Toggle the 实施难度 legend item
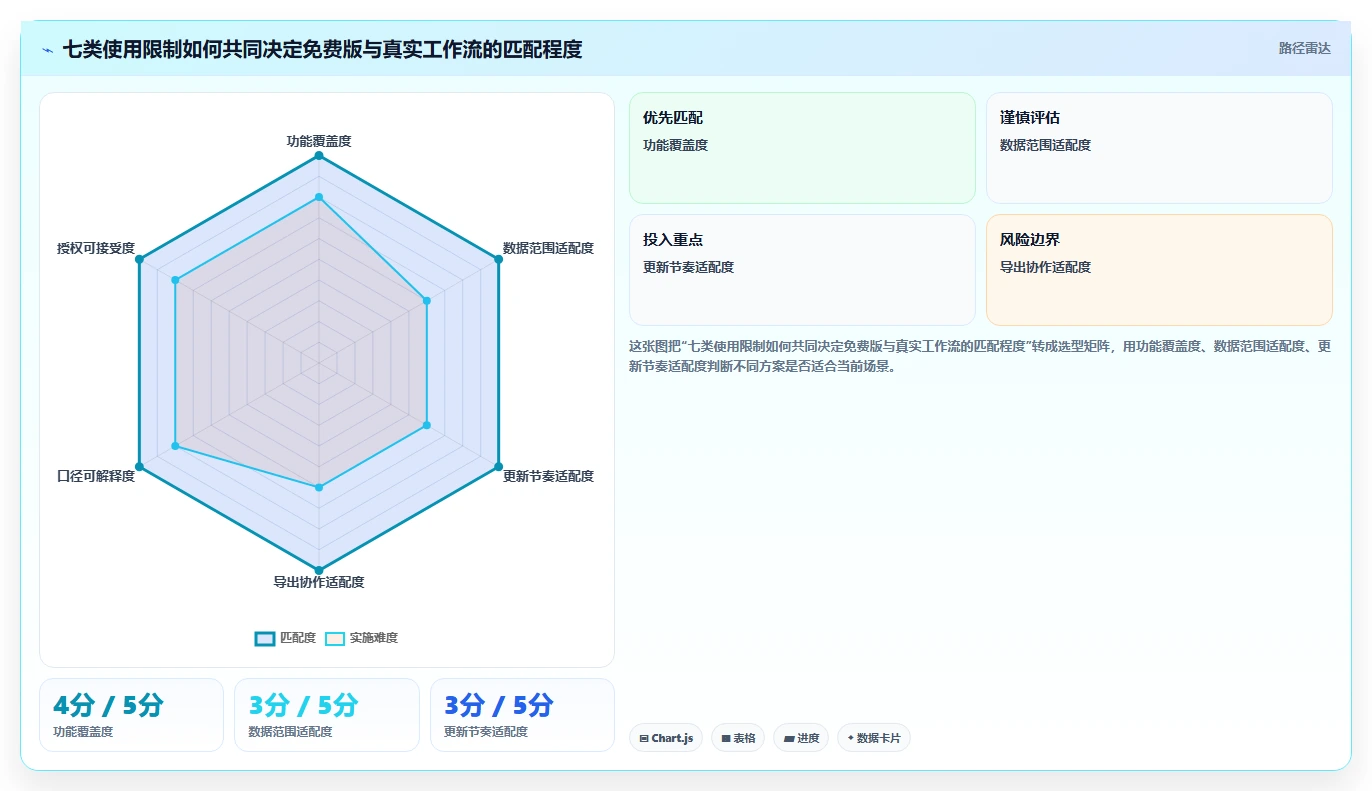 tap(362, 638)
